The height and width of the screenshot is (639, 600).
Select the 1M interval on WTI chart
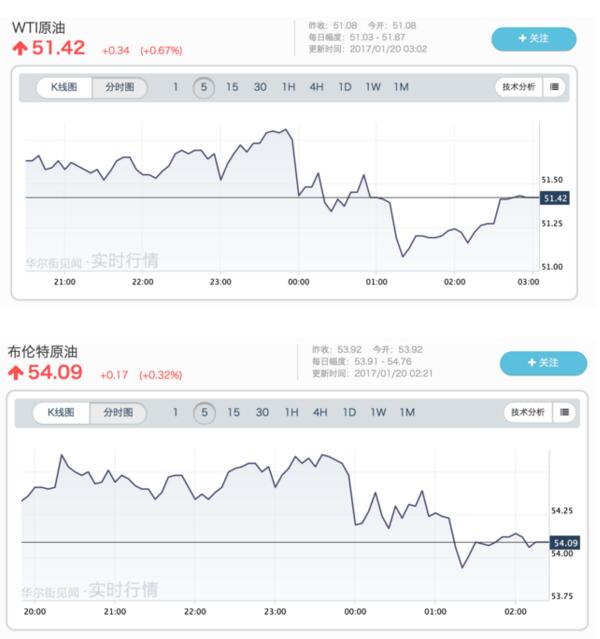click(x=401, y=87)
